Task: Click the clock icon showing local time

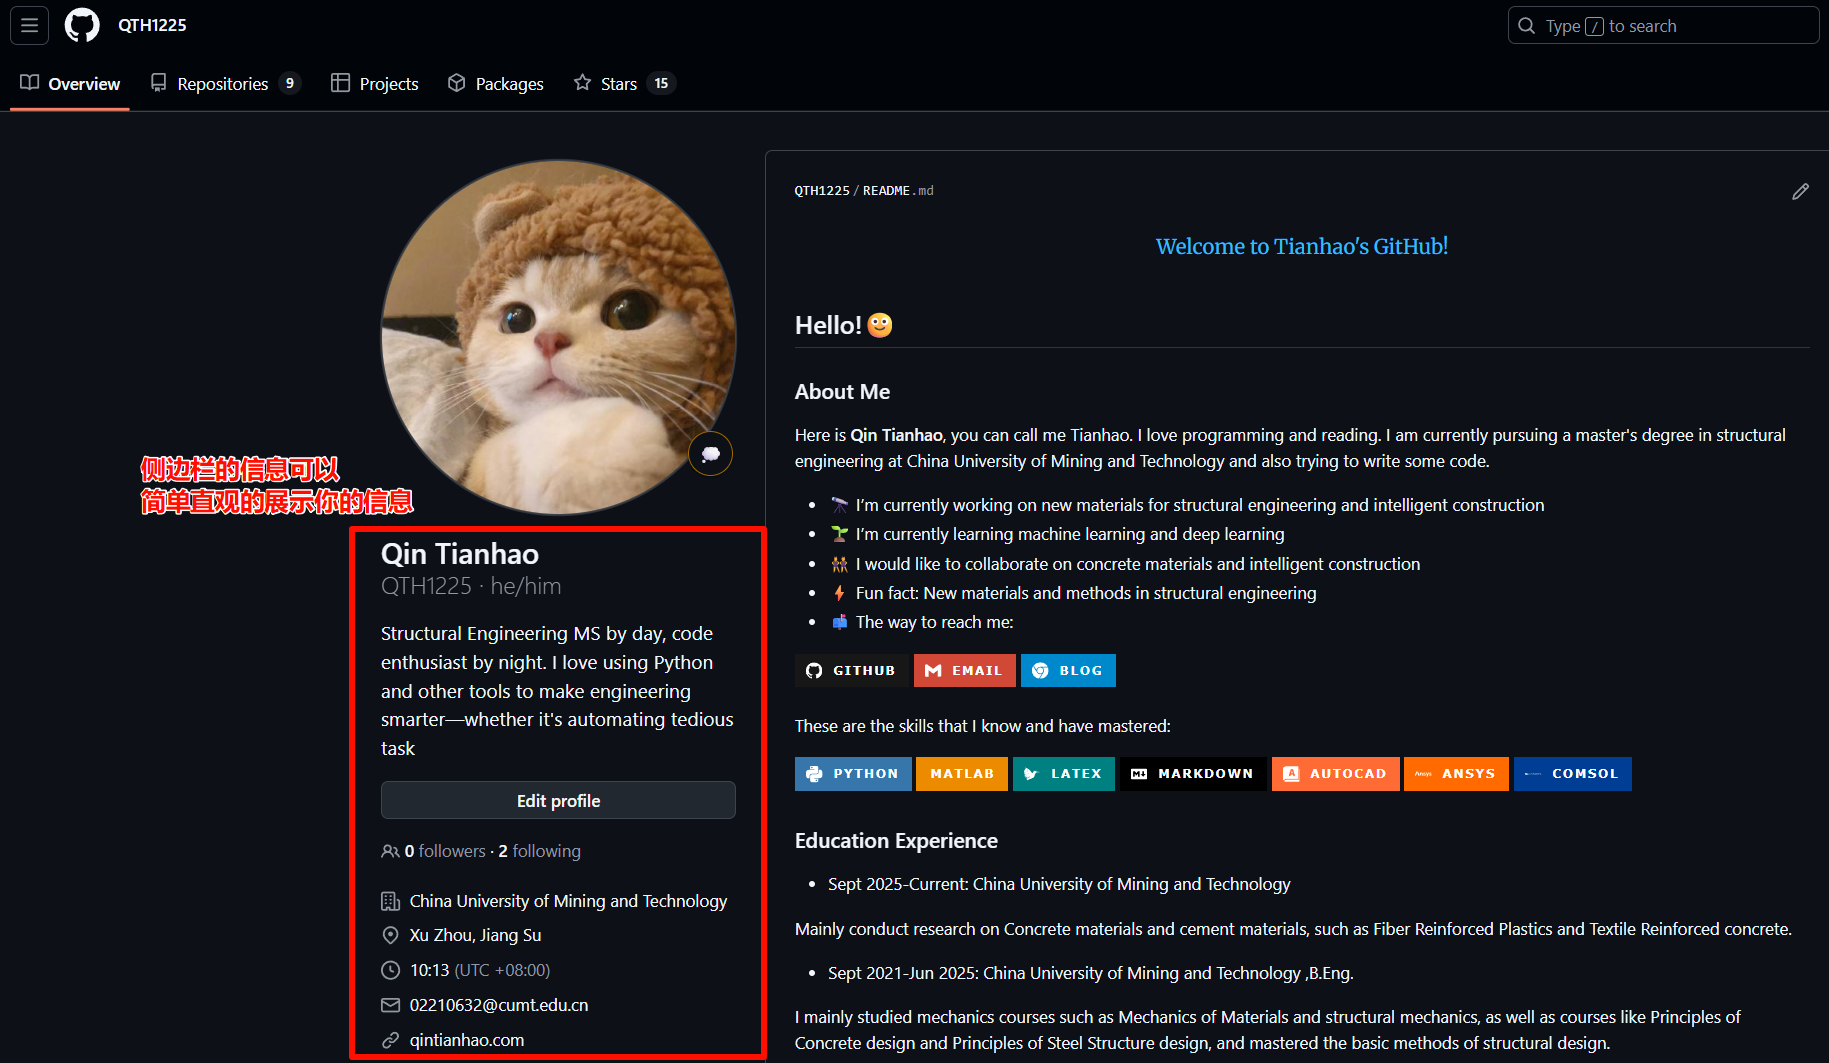Action: tap(390, 970)
